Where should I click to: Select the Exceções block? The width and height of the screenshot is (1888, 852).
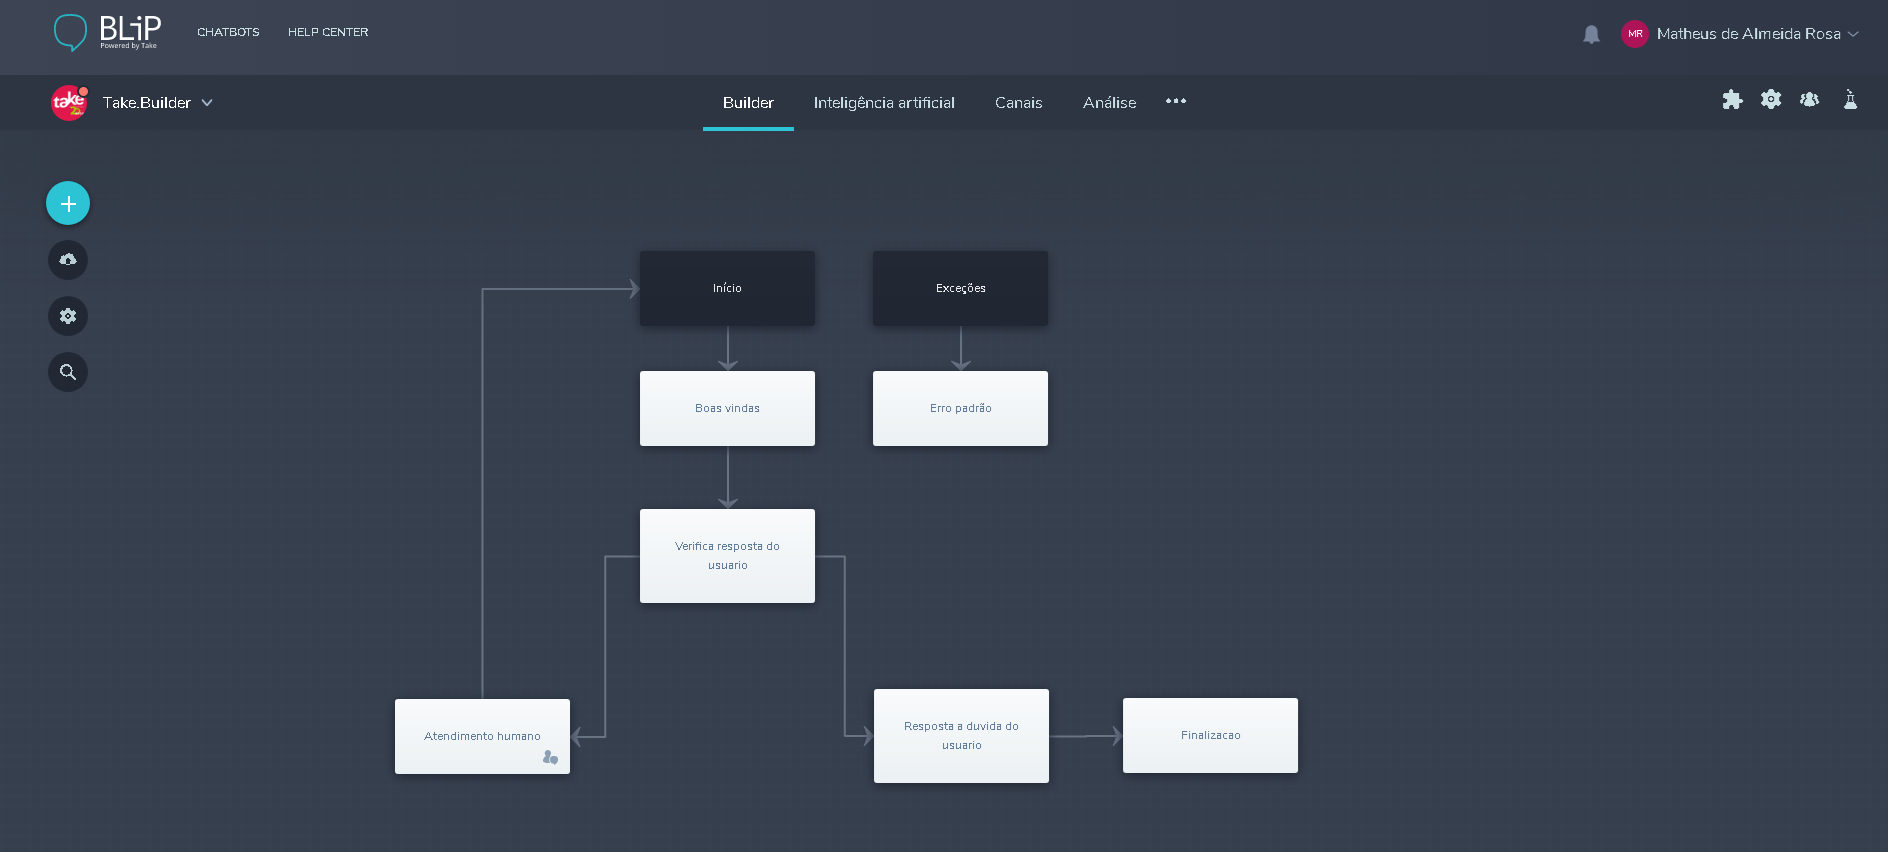(960, 288)
